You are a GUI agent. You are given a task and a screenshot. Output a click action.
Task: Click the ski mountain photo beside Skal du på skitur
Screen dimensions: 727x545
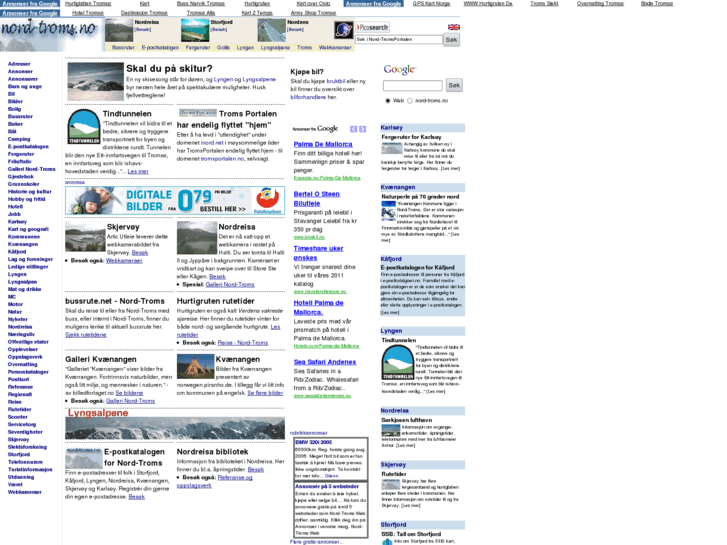pos(96,82)
